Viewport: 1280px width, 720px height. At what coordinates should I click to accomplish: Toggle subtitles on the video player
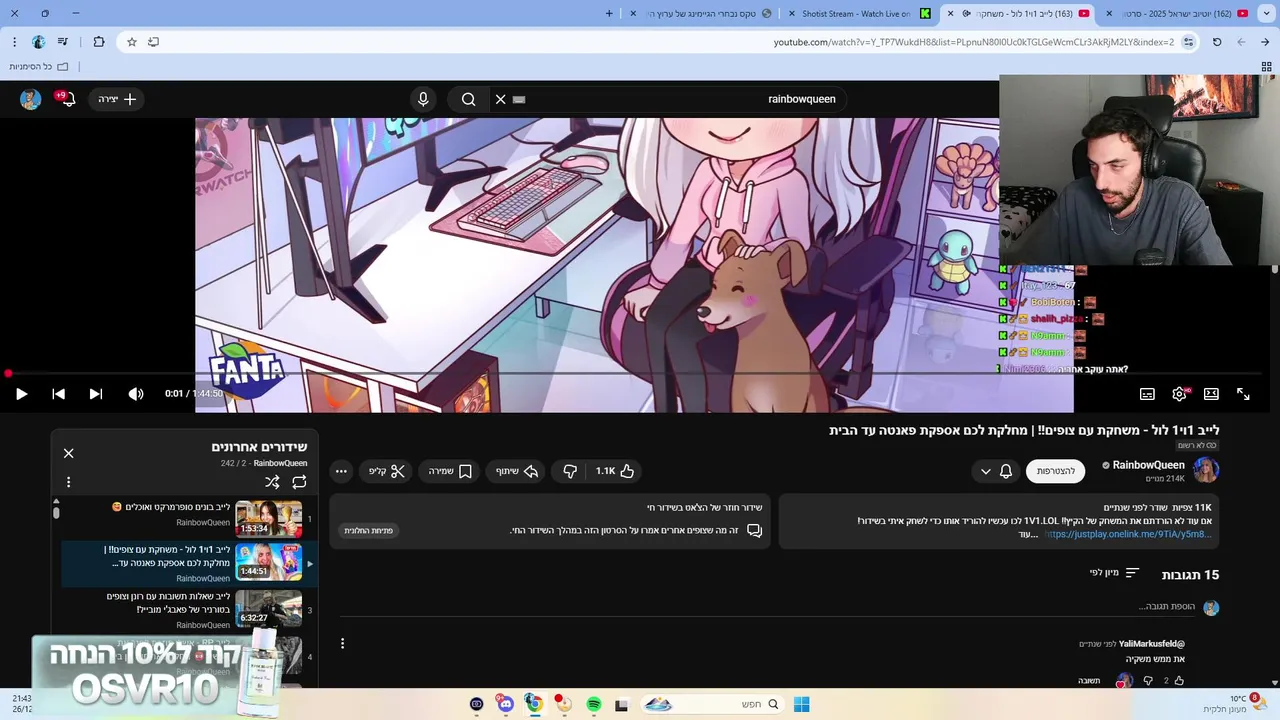click(x=1147, y=394)
